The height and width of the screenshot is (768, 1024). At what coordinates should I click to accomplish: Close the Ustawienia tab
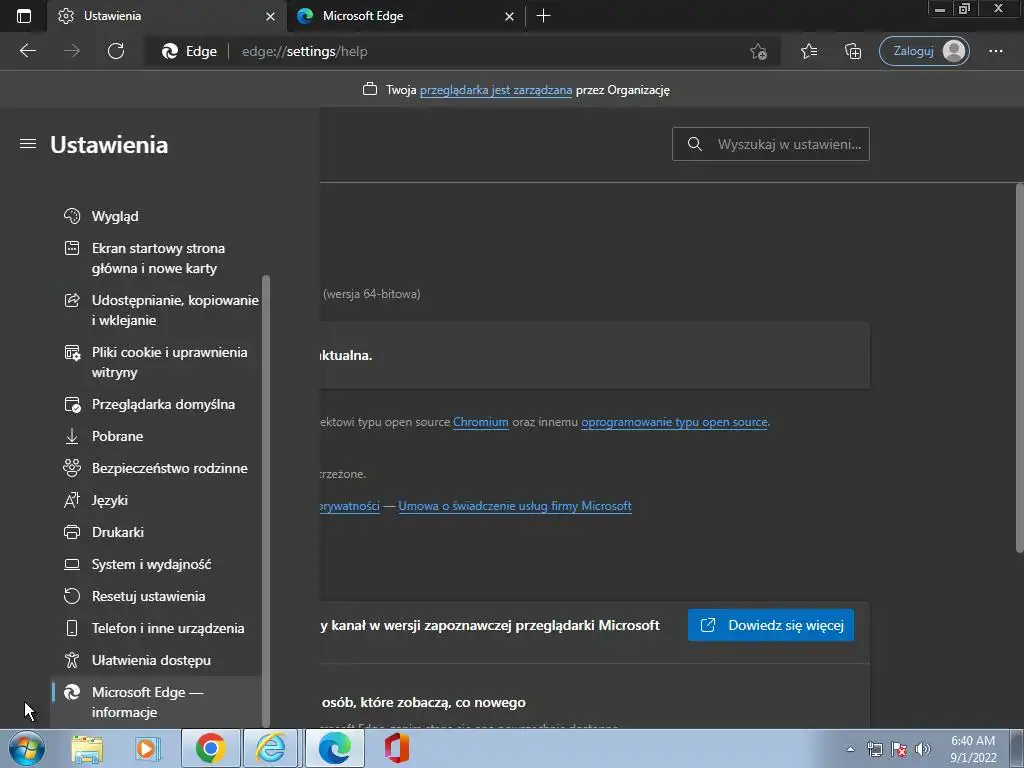tap(270, 16)
